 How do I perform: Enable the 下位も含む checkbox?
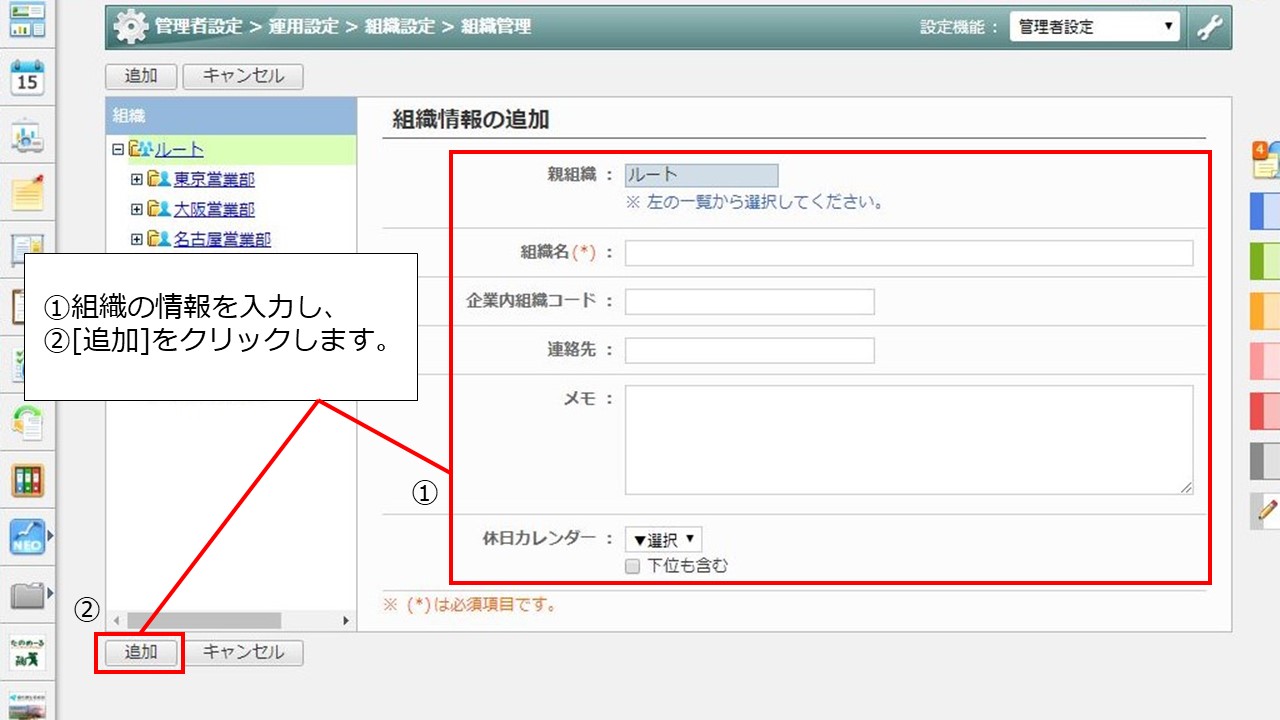coord(632,566)
